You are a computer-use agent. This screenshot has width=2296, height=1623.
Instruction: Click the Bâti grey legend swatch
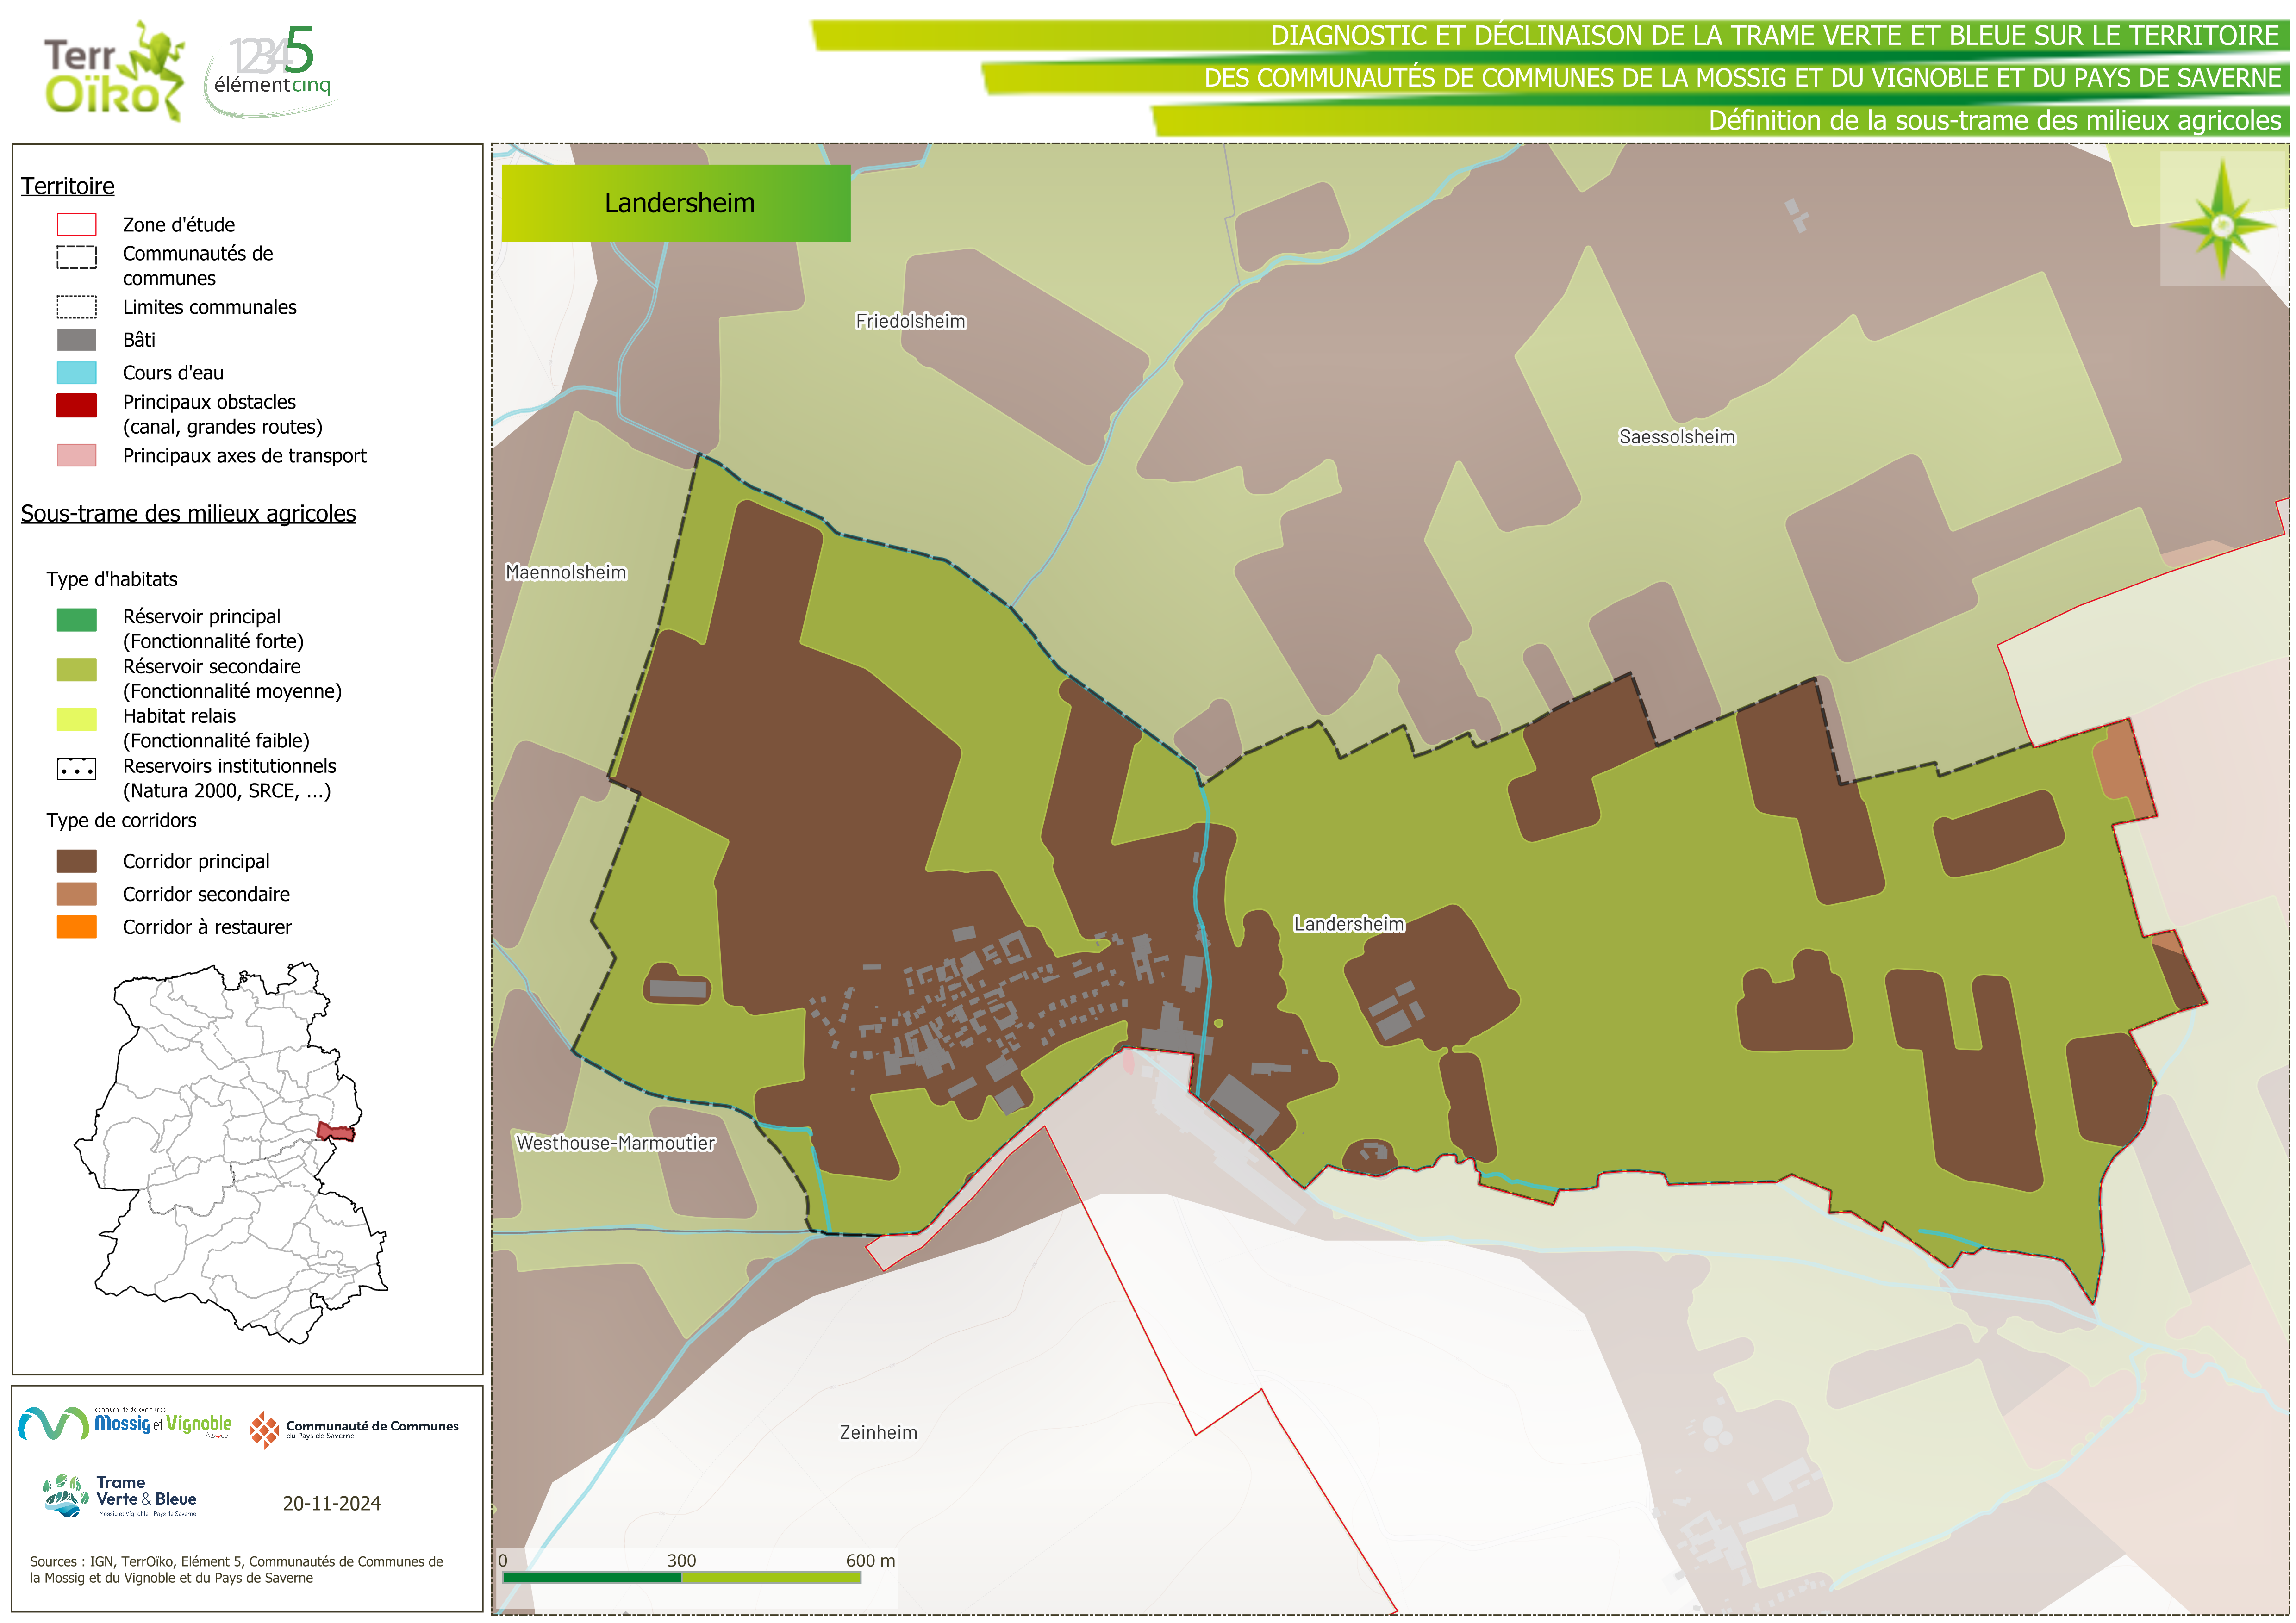(76, 340)
